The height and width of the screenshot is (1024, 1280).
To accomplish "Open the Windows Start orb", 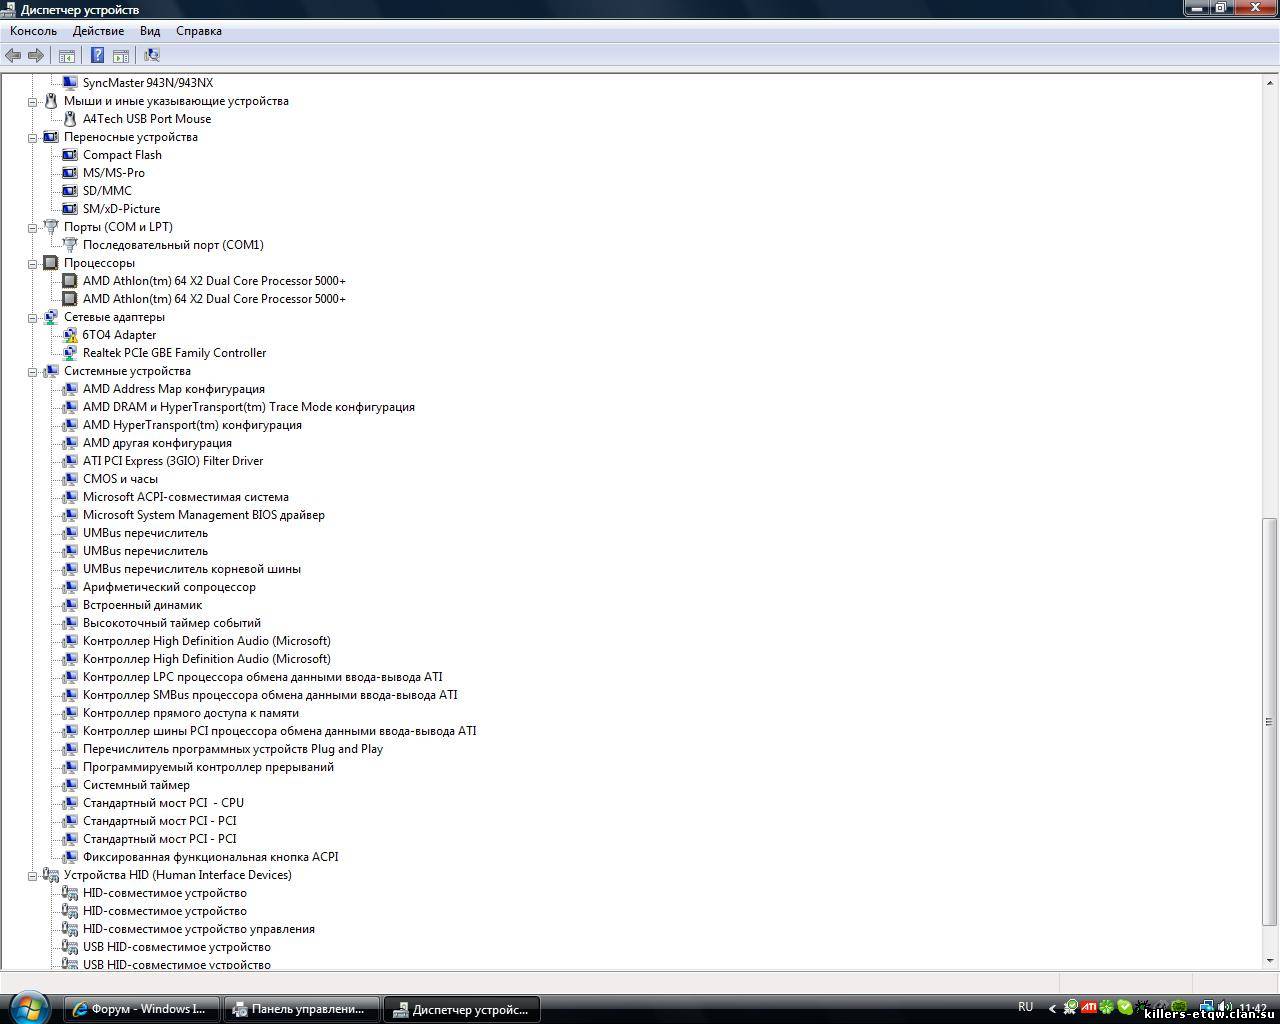I will point(28,1007).
